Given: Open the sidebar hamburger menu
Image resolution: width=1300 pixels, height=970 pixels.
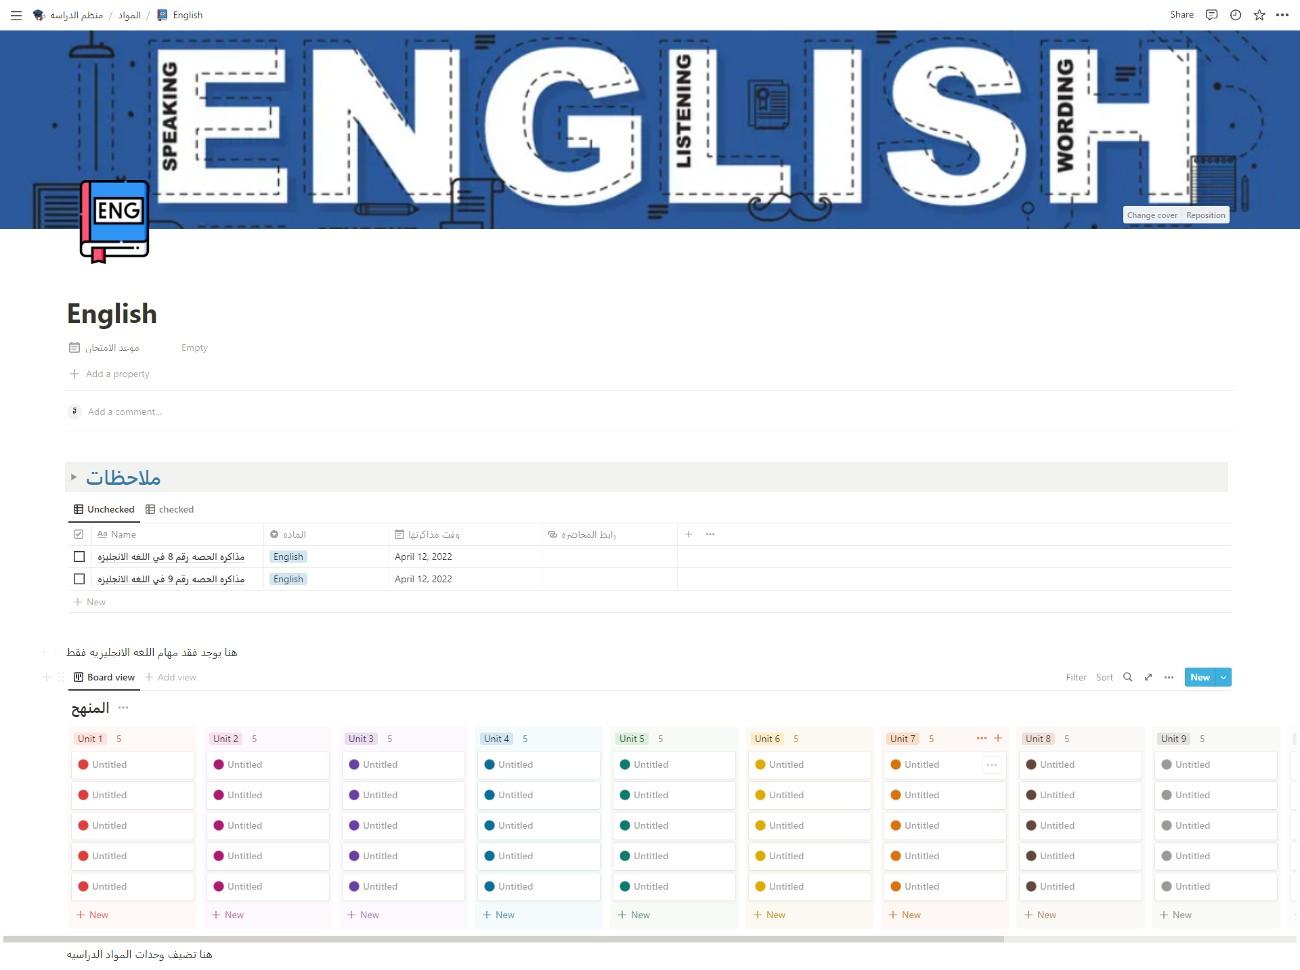Looking at the screenshot, I should 16,15.
